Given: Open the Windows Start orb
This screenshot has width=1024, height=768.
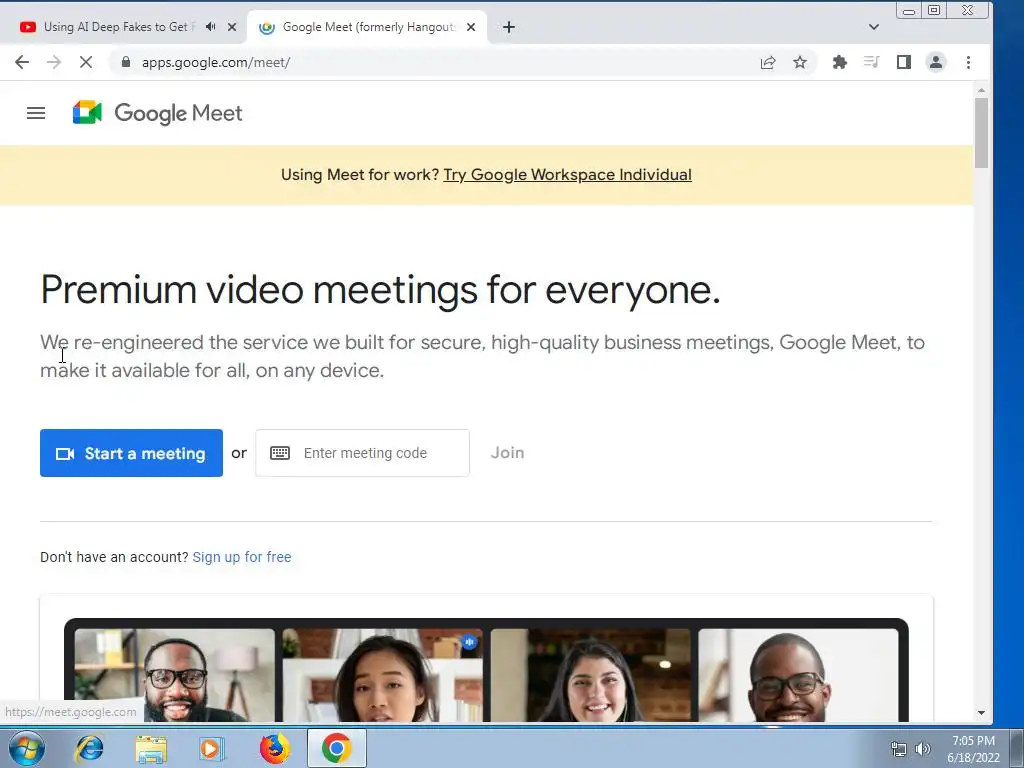Looking at the screenshot, I should (27, 748).
